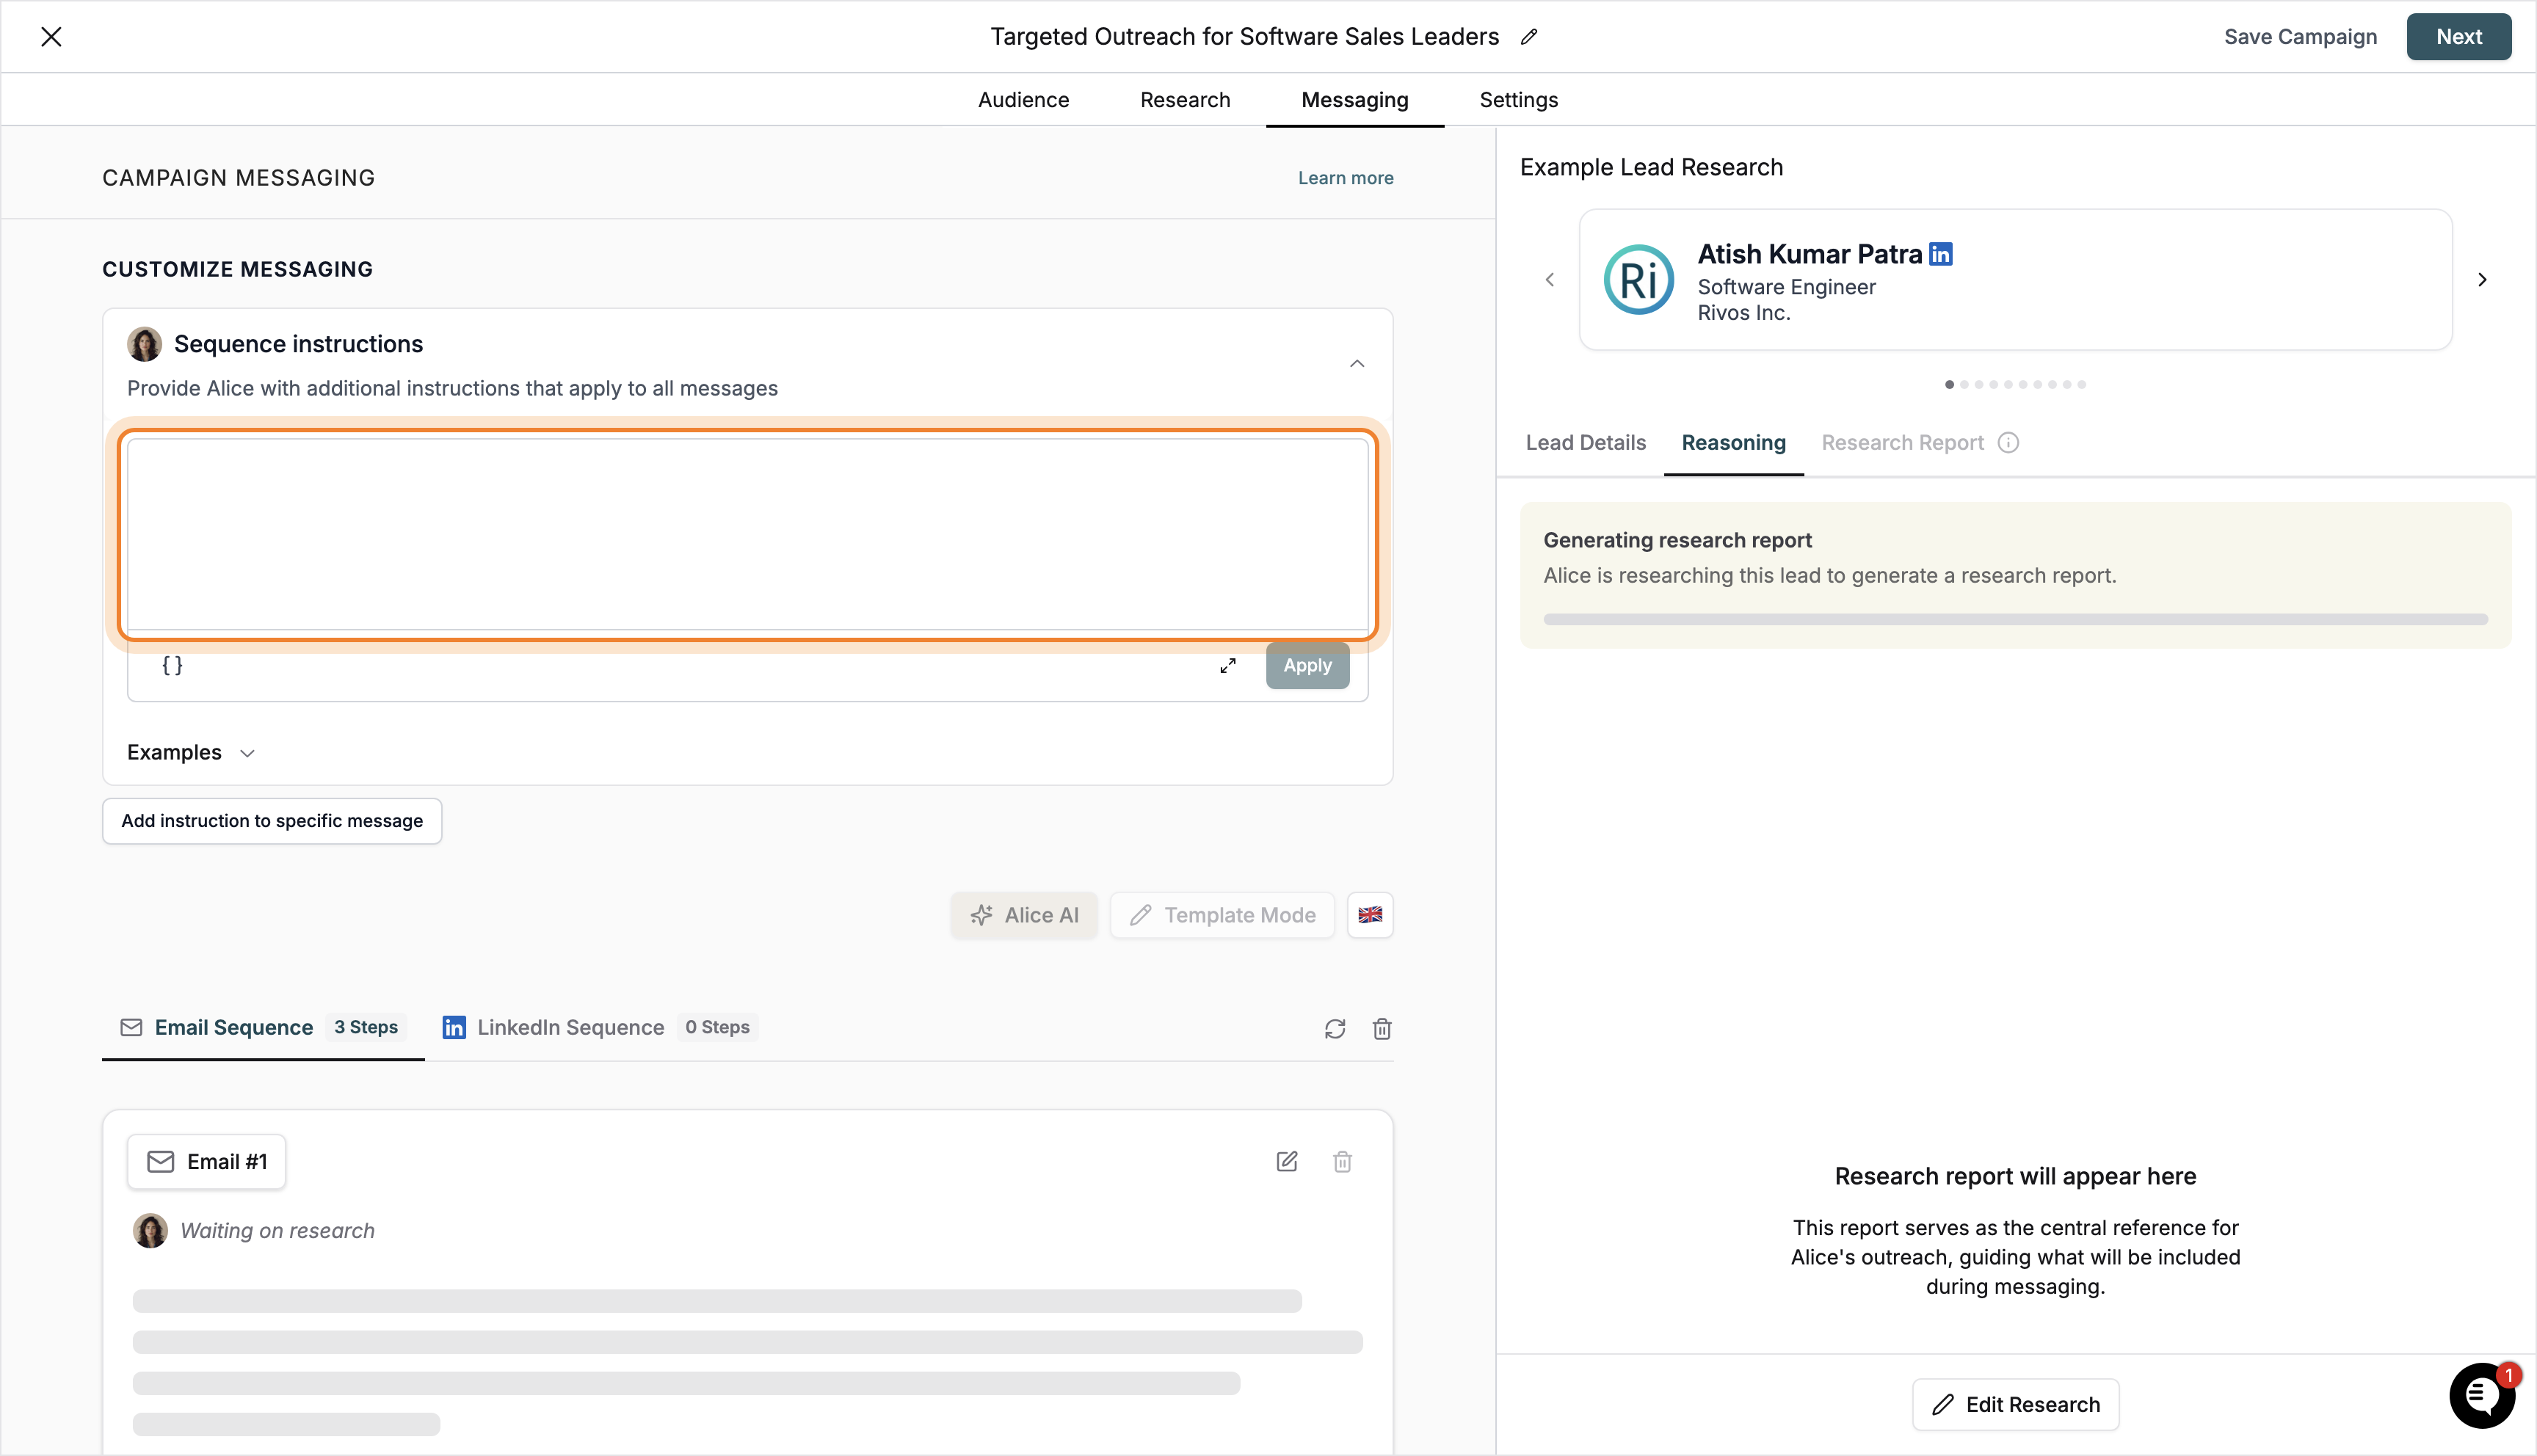Click inside the sequence instructions text box
This screenshot has height=1456, width=2537.
pos(747,535)
